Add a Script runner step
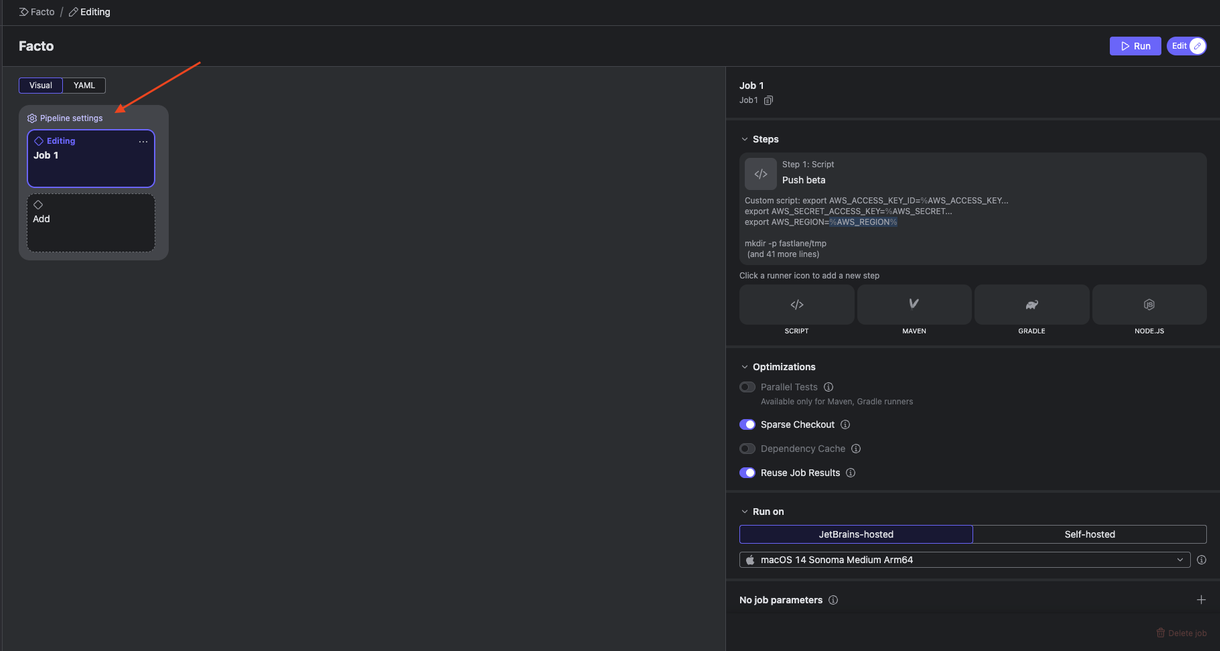 (797, 305)
